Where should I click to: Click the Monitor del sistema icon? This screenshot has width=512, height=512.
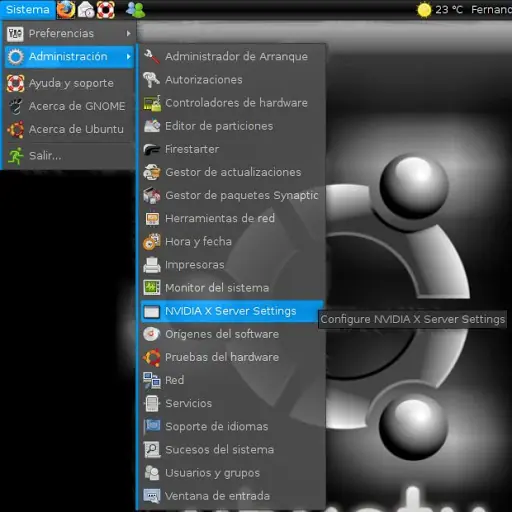152,288
